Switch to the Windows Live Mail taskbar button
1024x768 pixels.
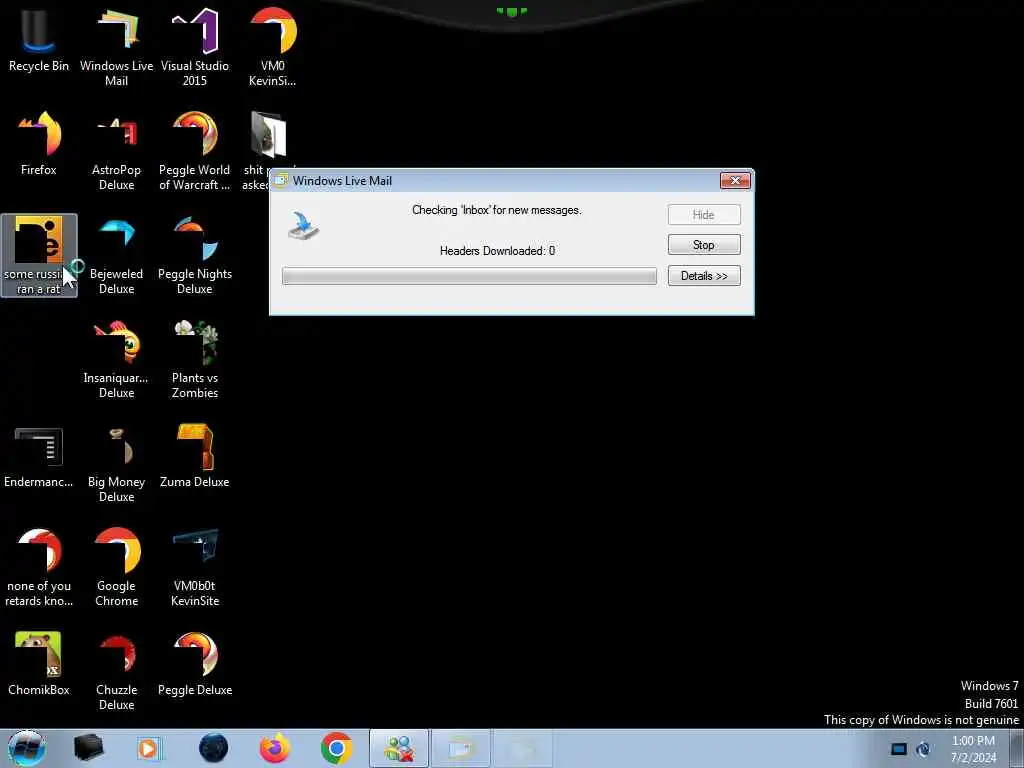[x=460, y=748]
